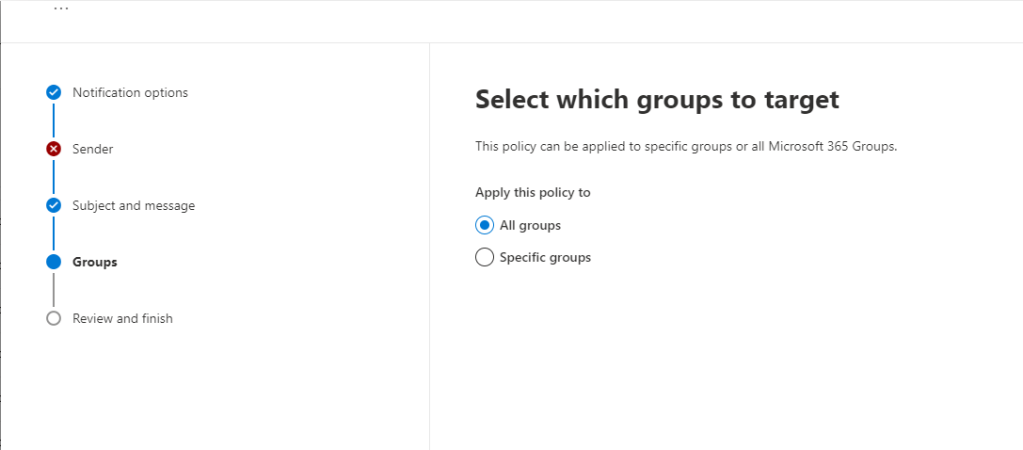
Task: Click the checkmark icon next to Subject and message
Action: (53, 205)
